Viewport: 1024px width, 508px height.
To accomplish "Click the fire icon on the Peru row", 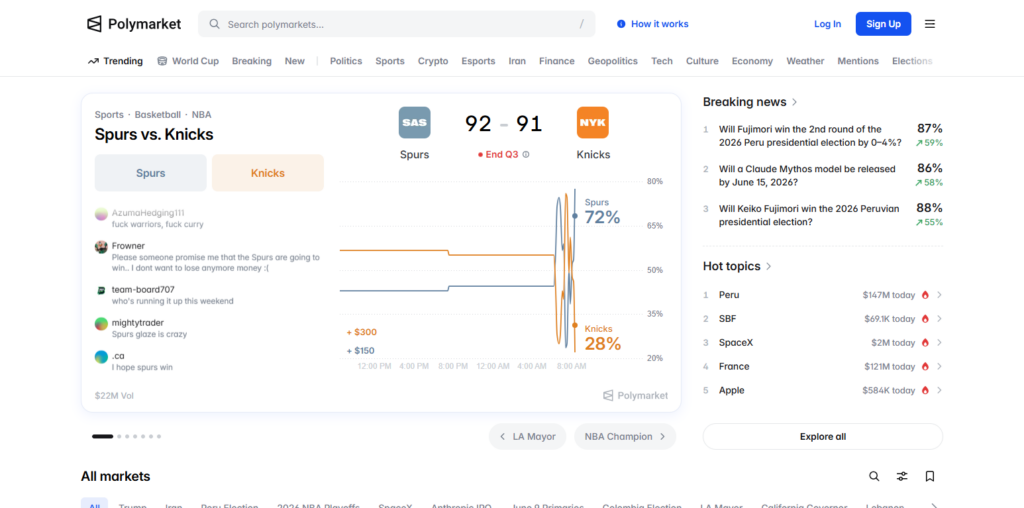I will [x=925, y=295].
